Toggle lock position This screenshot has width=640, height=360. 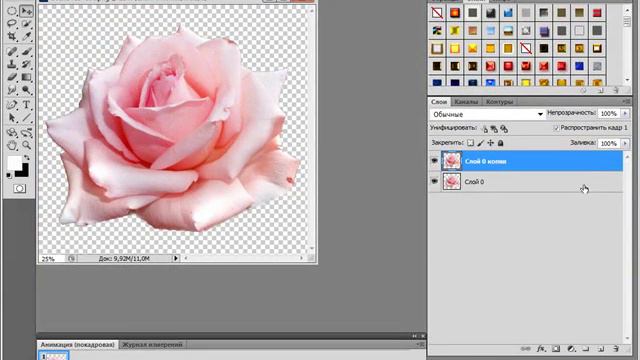tap(491, 143)
